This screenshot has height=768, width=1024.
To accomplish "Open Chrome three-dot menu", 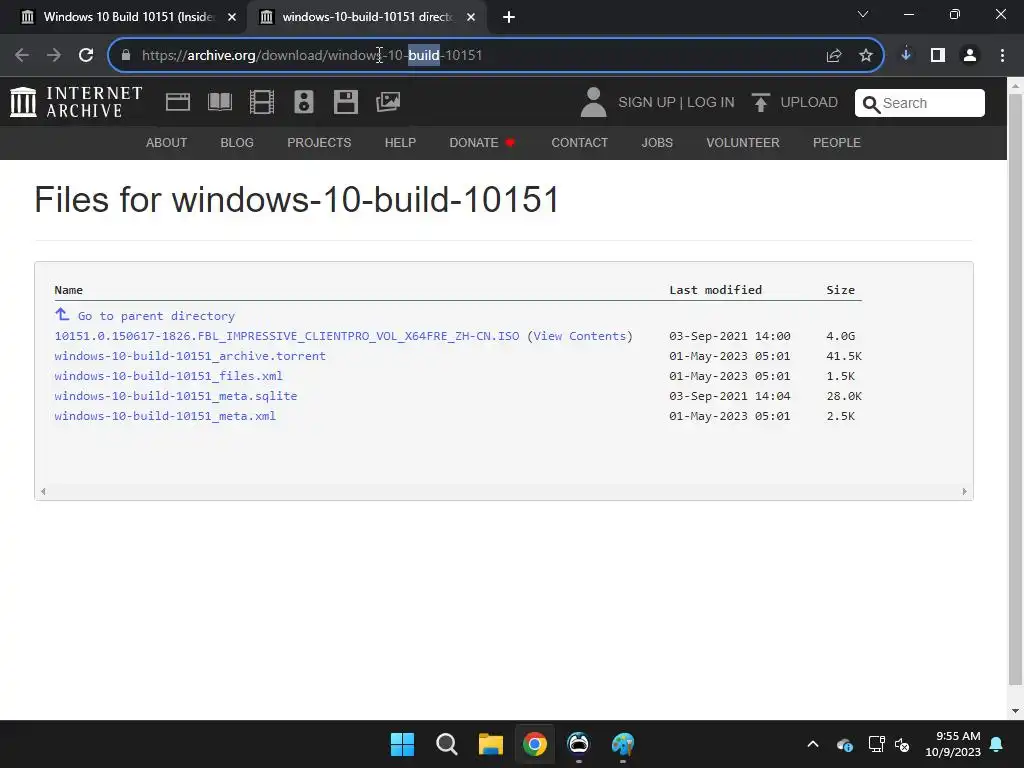I will pos(1002,55).
